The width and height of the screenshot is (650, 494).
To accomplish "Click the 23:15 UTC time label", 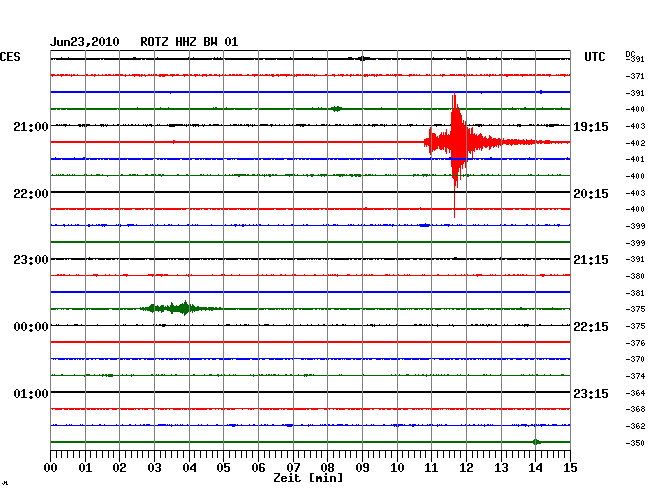I will click(x=591, y=393).
